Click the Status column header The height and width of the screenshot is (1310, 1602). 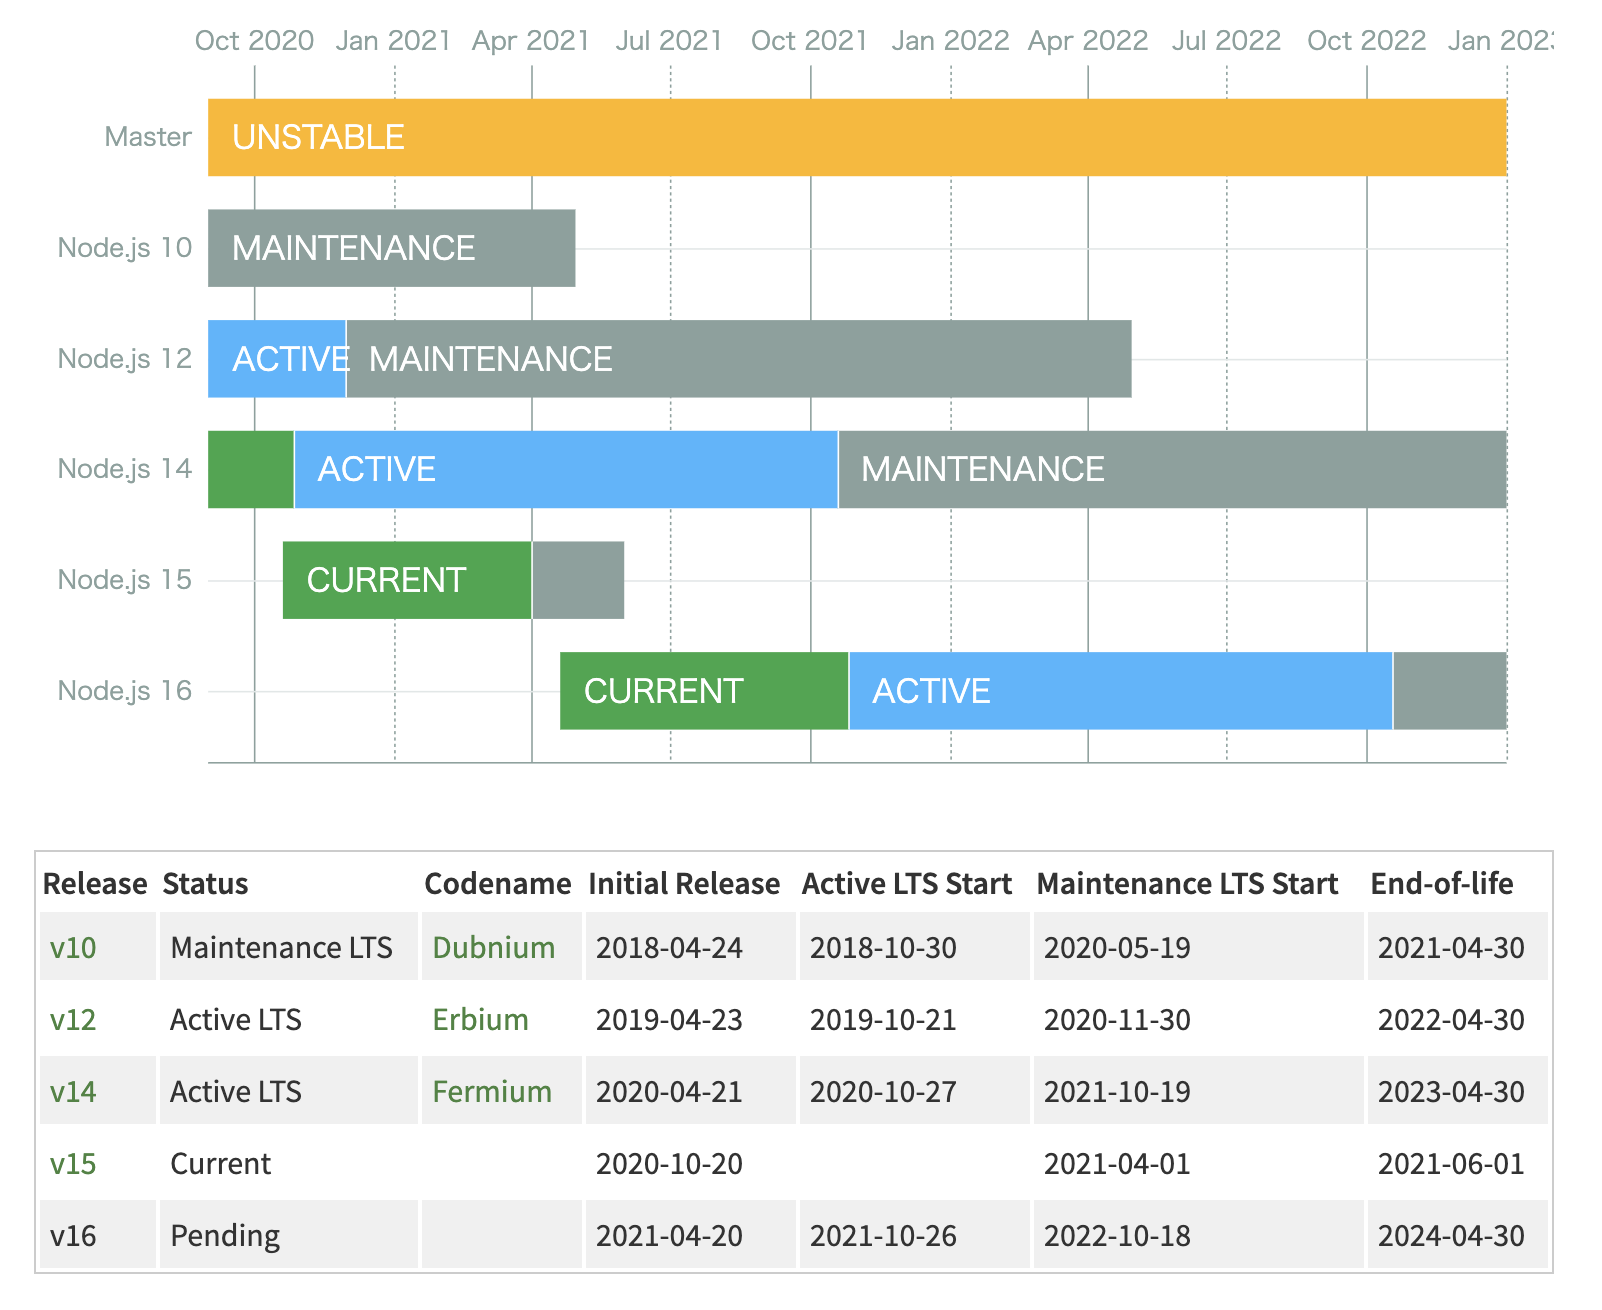(205, 884)
